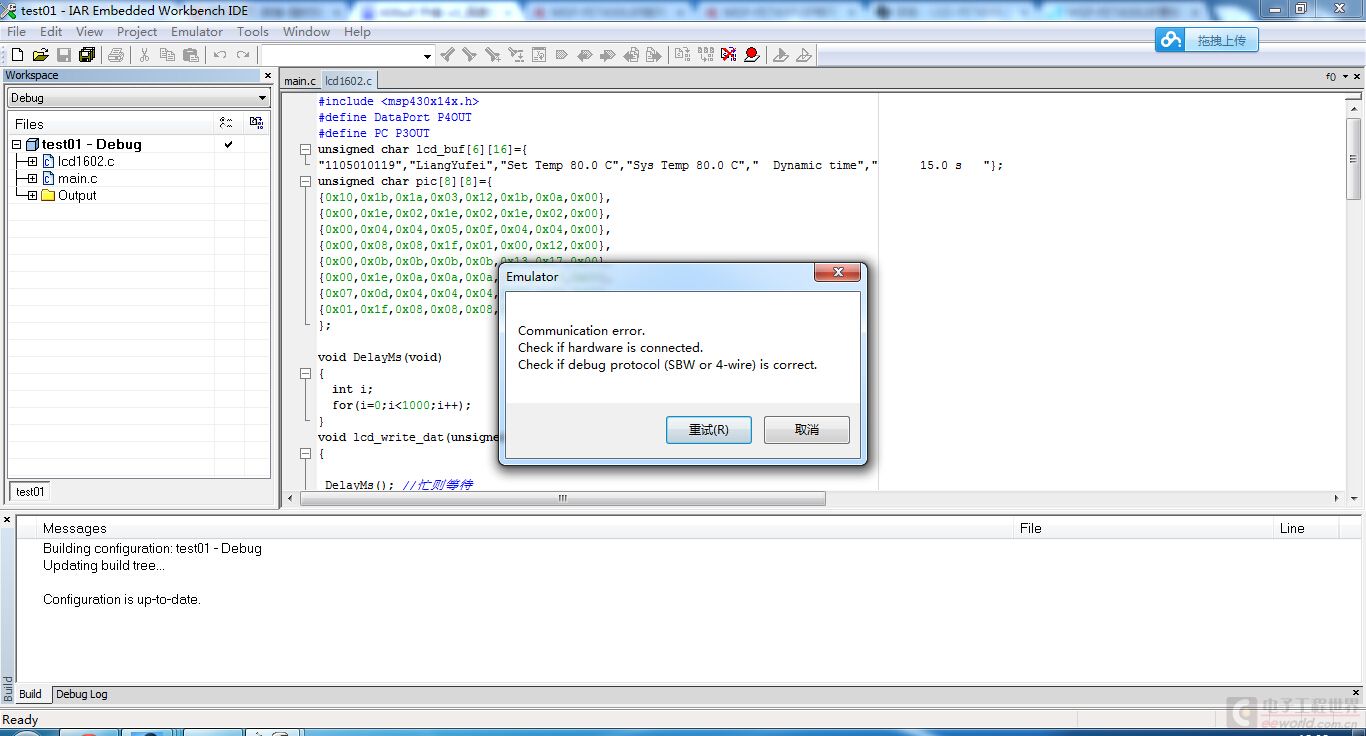1366x736 pixels.
Task: Click the editor vertical scrollbar thumb
Action: click(x=1353, y=159)
